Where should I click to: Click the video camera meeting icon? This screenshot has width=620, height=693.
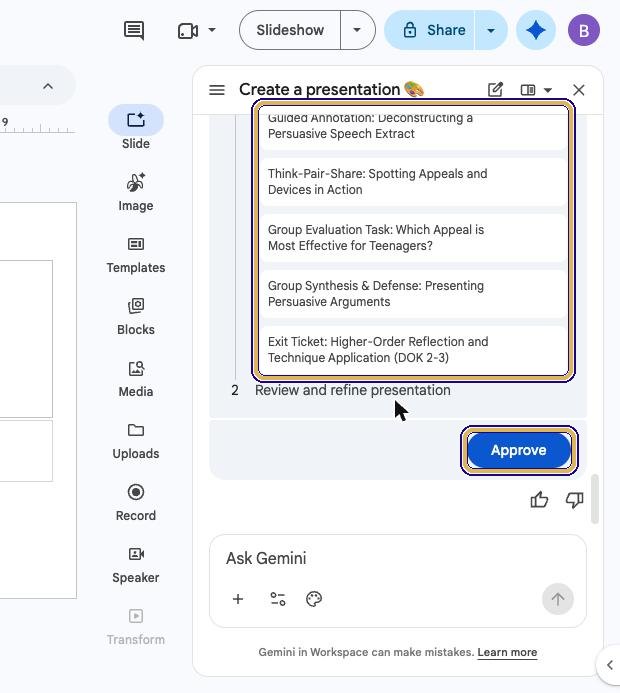pyautogui.click(x=187, y=30)
